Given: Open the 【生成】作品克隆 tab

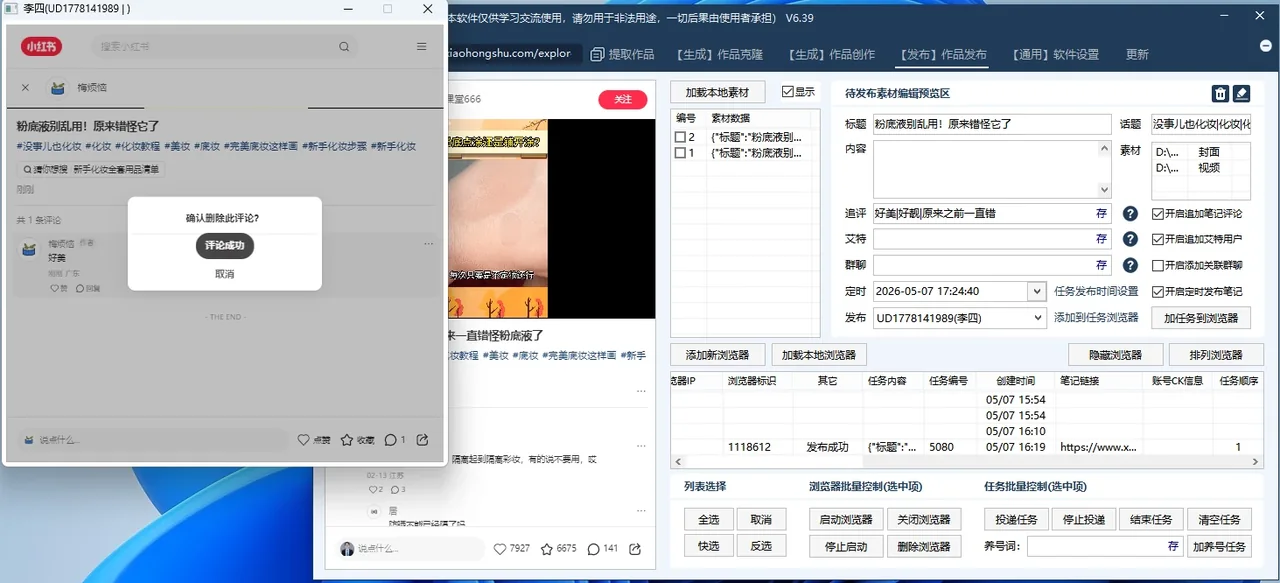Looking at the screenshot, I should coord(719,55).
